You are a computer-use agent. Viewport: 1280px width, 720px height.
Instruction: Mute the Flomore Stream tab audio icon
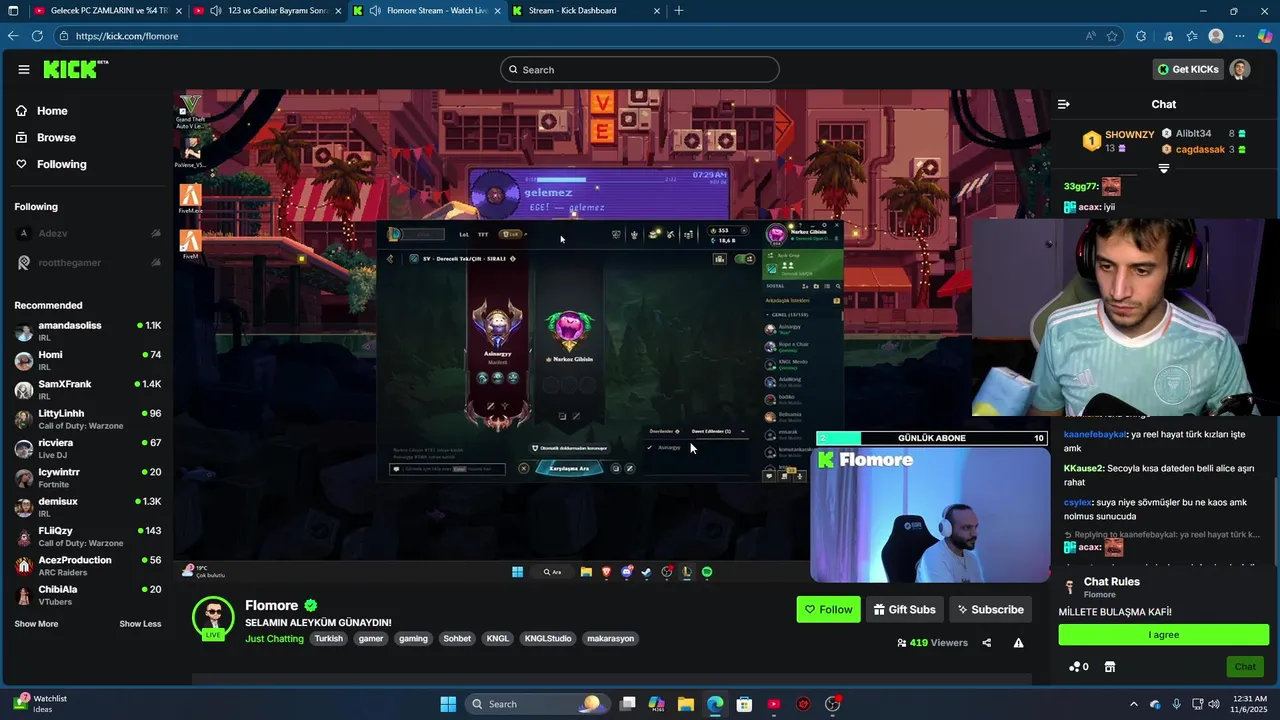[x=375, y=11]
